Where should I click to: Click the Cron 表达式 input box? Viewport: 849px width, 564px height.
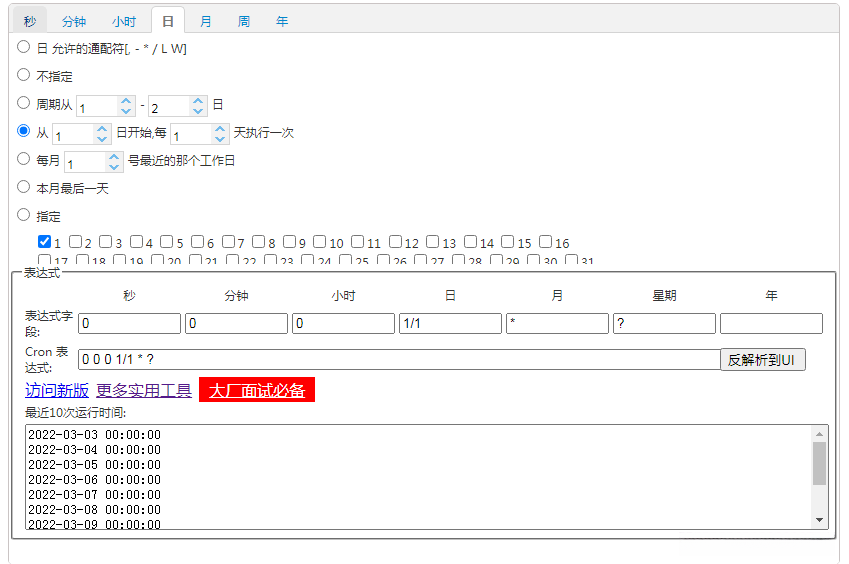[x=400, y=359]
